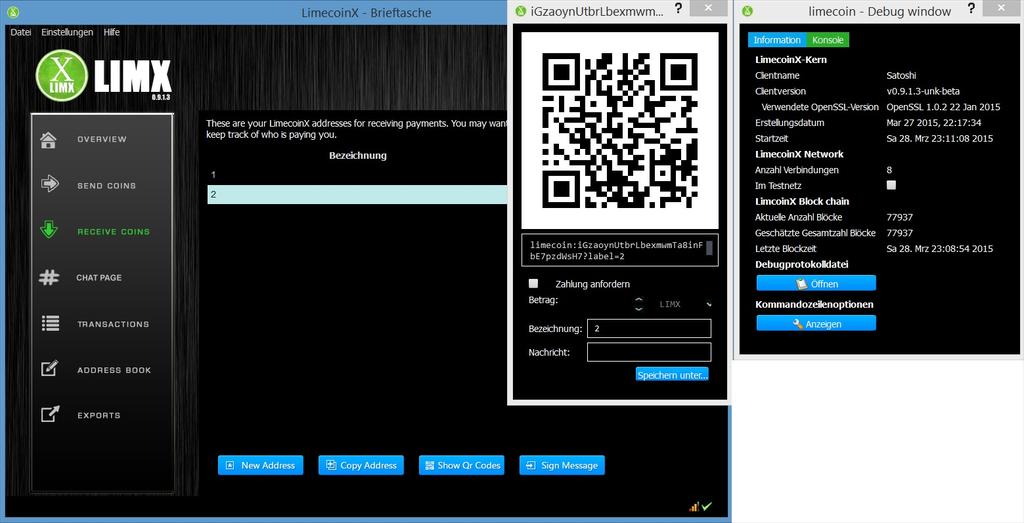Click client version v0.9.1.3-unk-beta value
The height and width of the screenshot is (523, 1024).
[x=923, y=91]
